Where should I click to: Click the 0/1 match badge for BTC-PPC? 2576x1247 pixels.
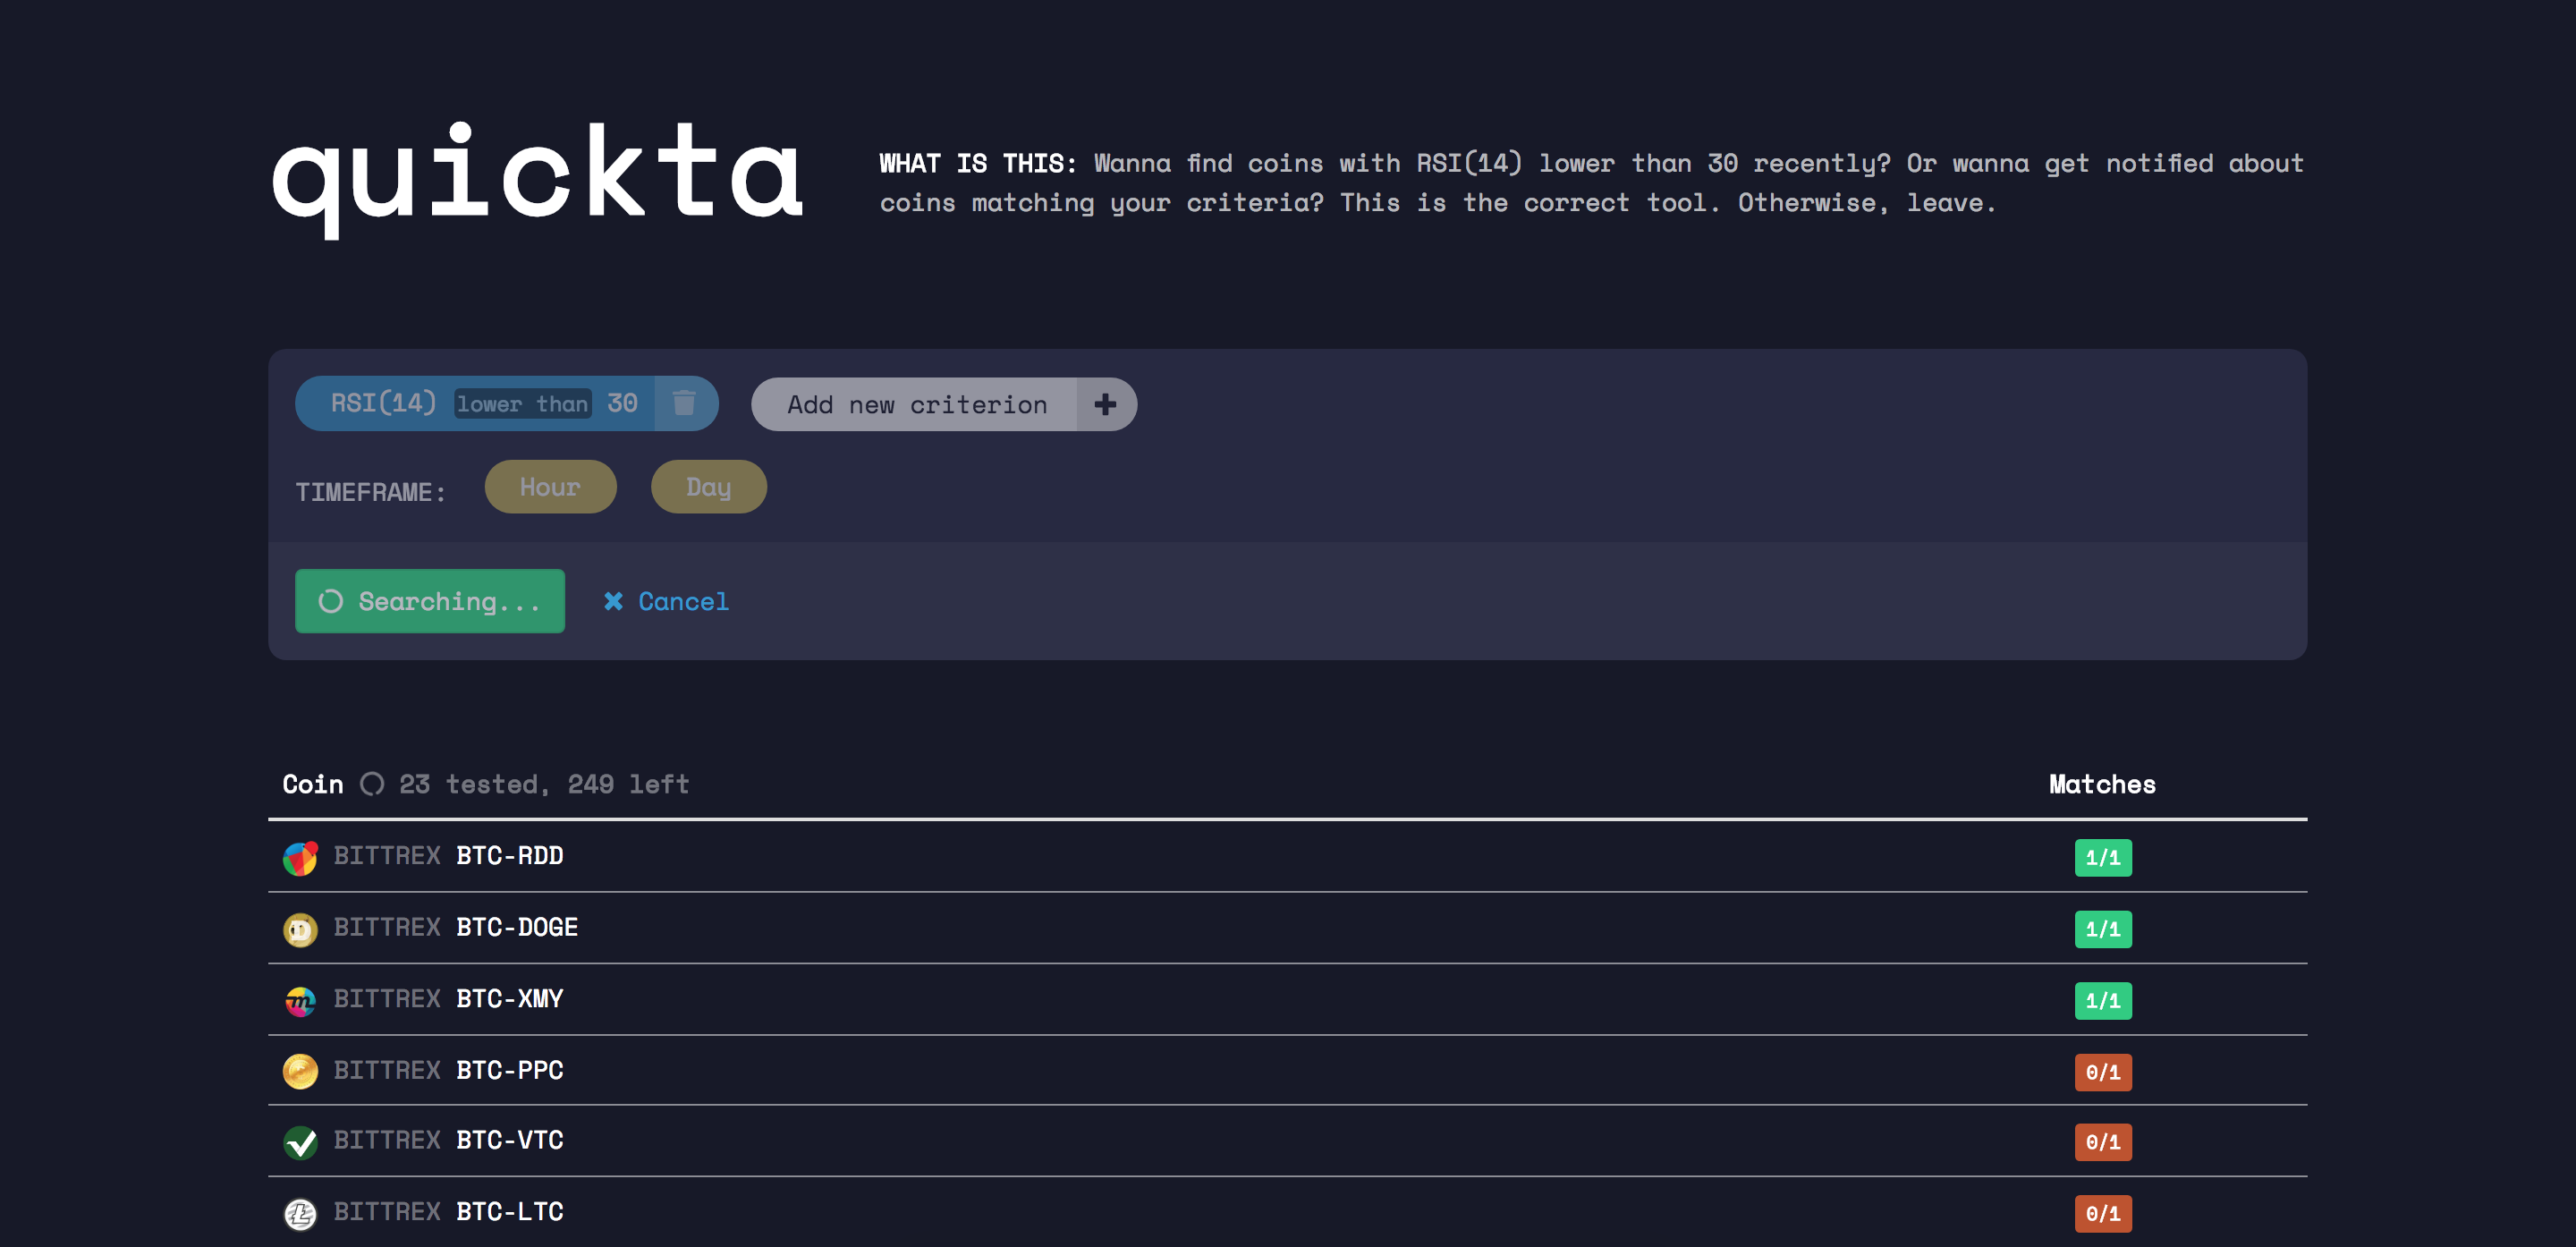click(x=2102, y=1072)
